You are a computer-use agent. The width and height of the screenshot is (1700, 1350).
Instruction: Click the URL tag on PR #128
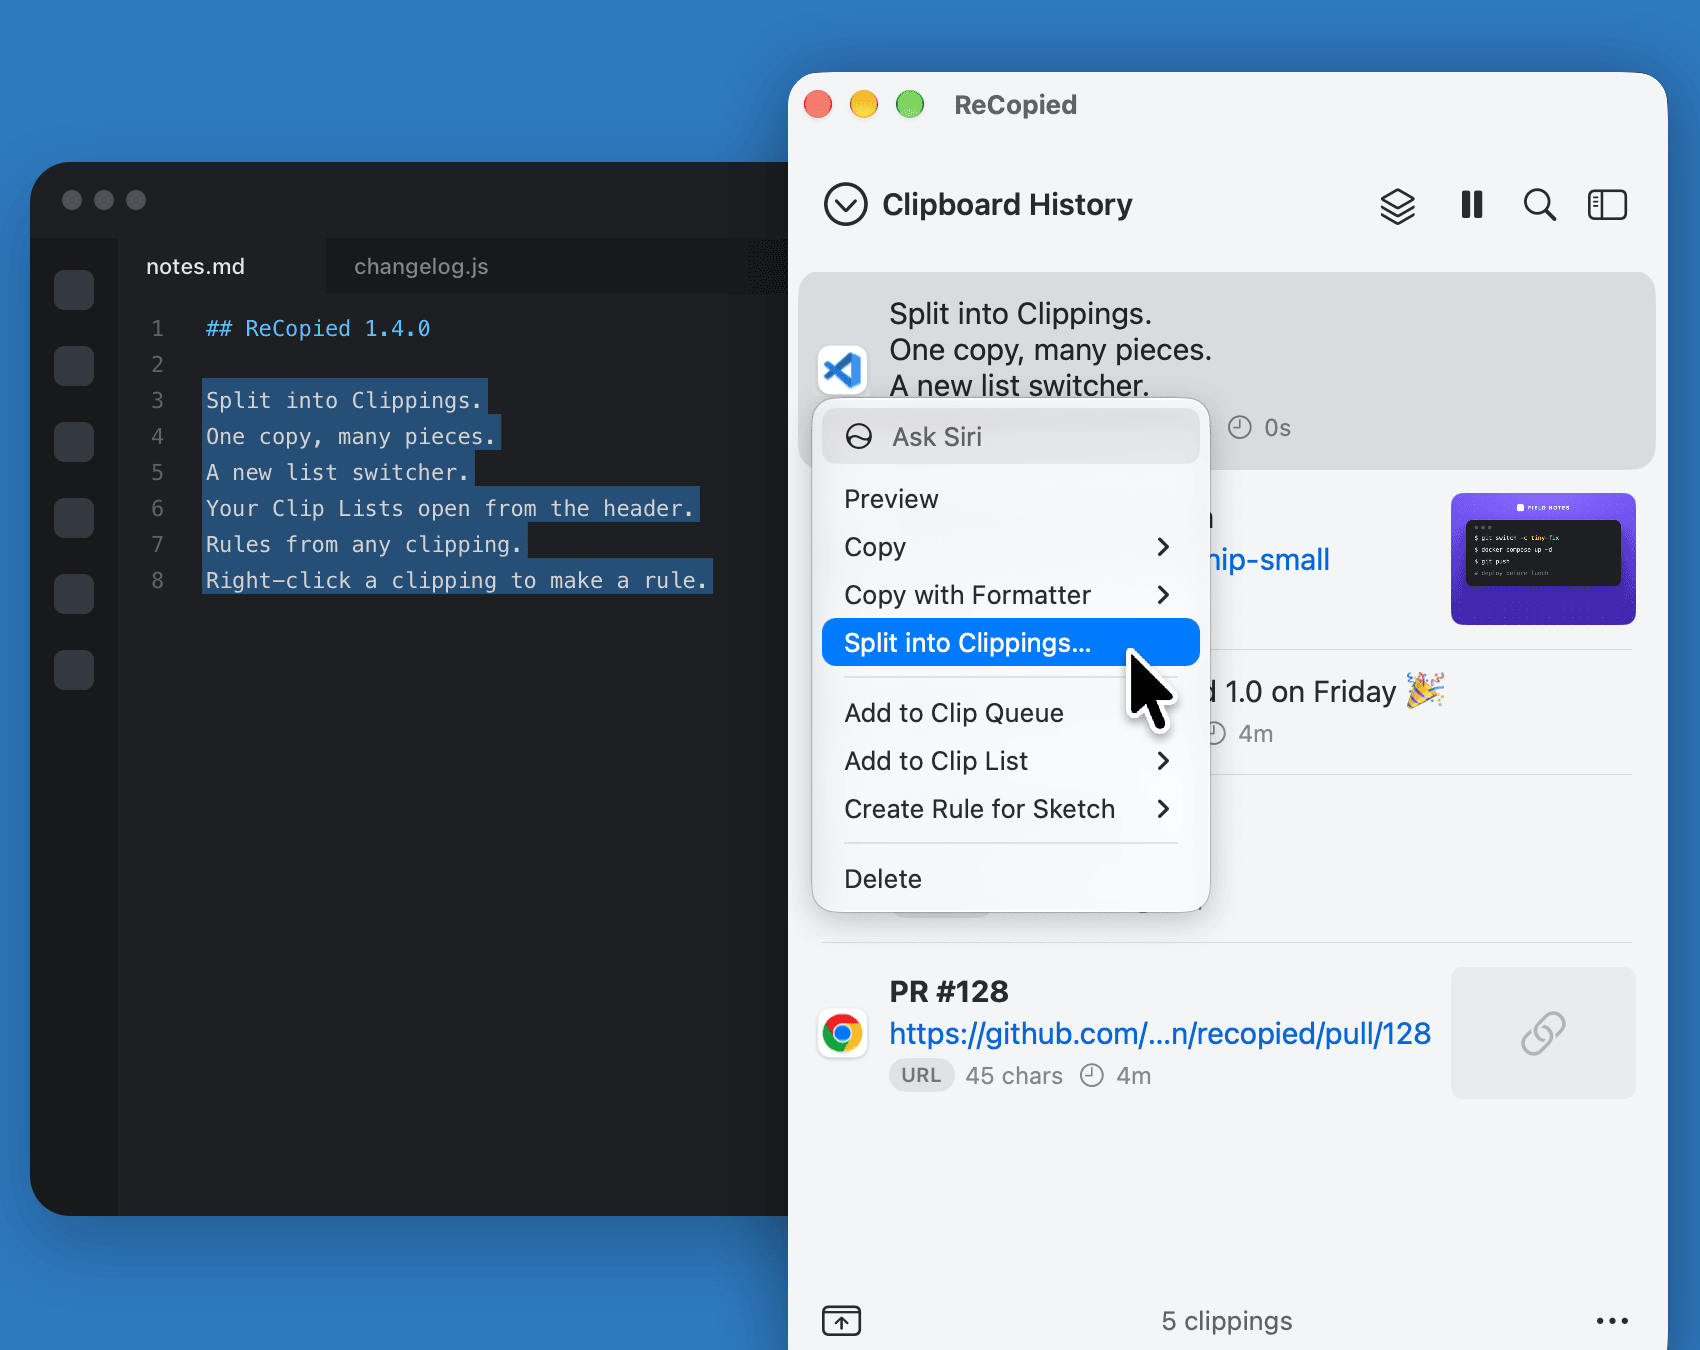point(921,1076)
